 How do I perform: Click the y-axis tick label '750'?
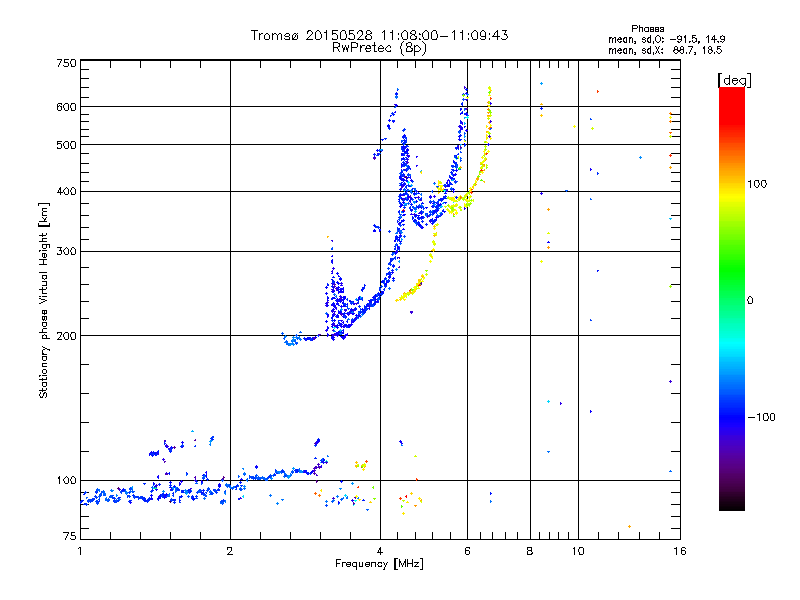[66, 63]
